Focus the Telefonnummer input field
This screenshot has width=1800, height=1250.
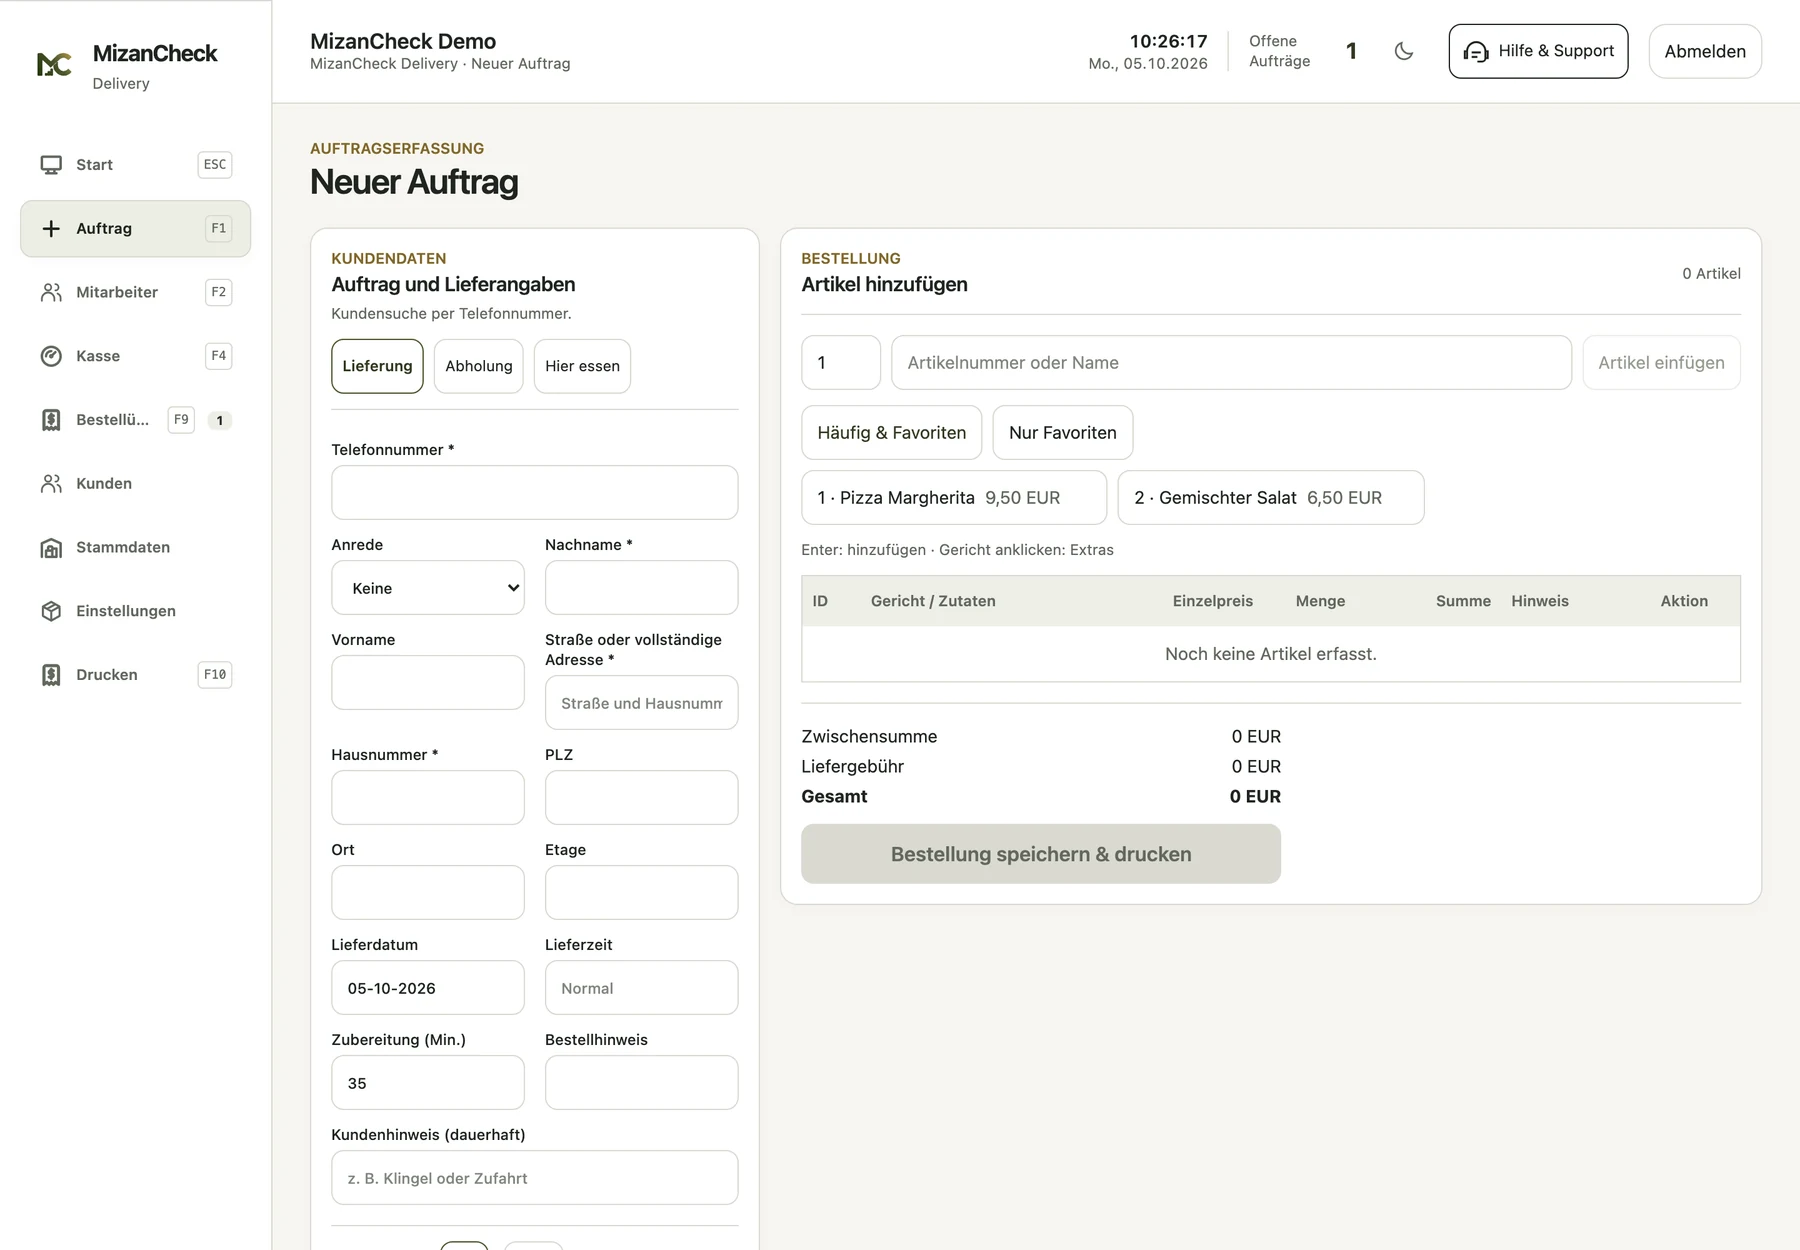(x=534, y=493)
